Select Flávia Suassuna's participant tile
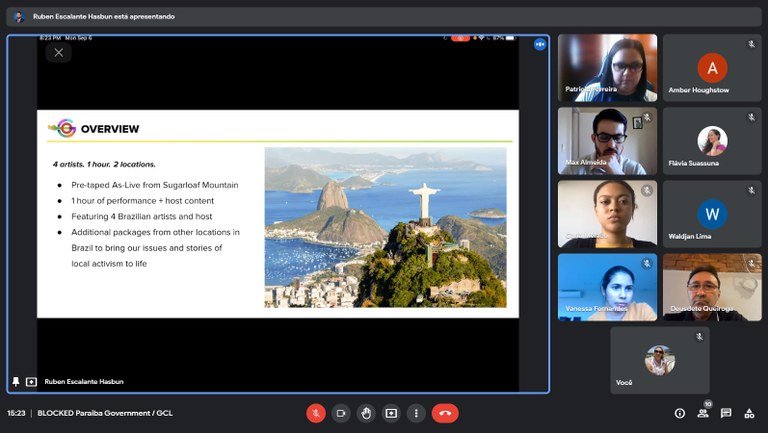 click(x=712, y=141)
